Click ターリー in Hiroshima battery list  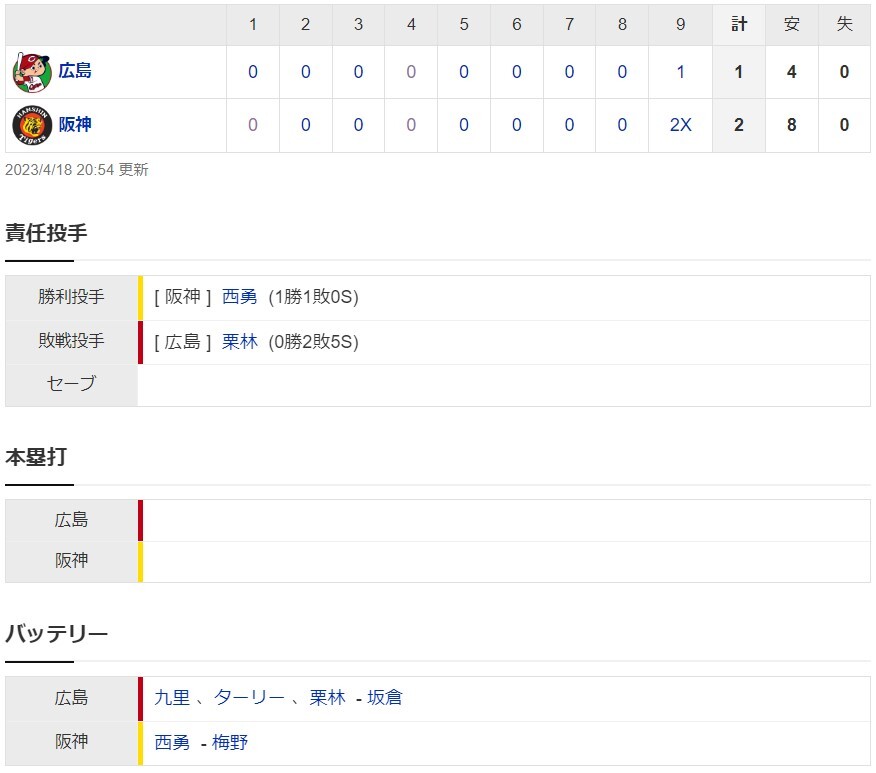(x=249, y=698)
